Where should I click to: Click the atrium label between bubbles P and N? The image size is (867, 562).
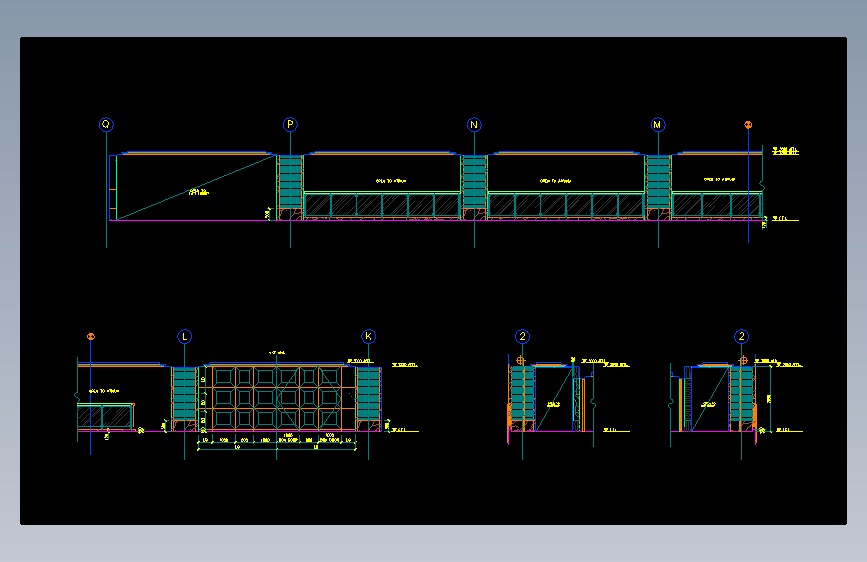click(391, 181)
